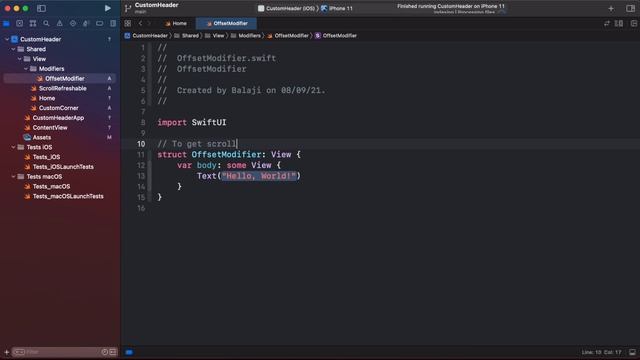Switch to the Home editor tab
The height and width of the screenshot is (360, 640).
point(176,24)
